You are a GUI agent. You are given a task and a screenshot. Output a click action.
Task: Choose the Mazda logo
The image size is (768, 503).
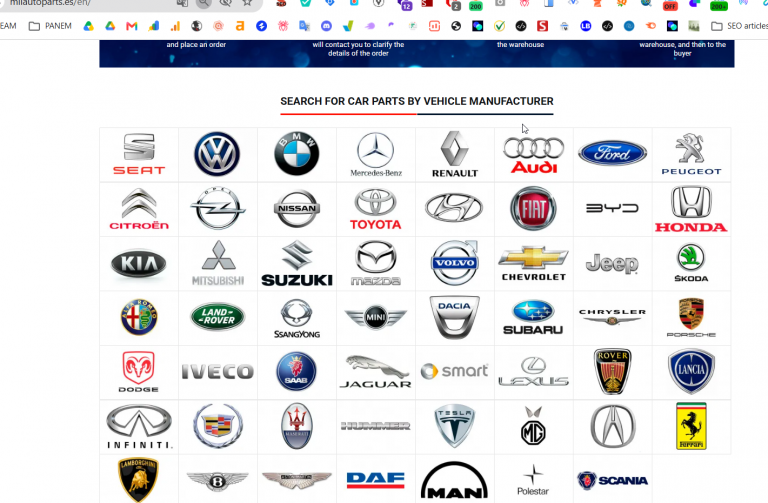tap(376, 263)
